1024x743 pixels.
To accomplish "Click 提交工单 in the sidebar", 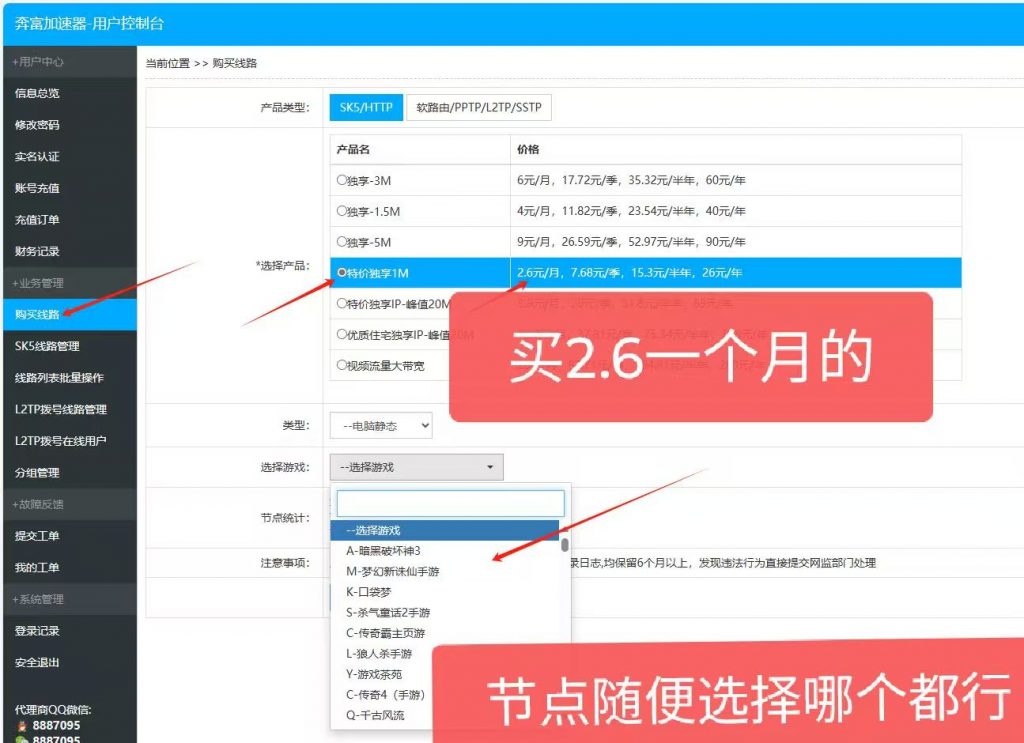I will click(x=37, y=536).
